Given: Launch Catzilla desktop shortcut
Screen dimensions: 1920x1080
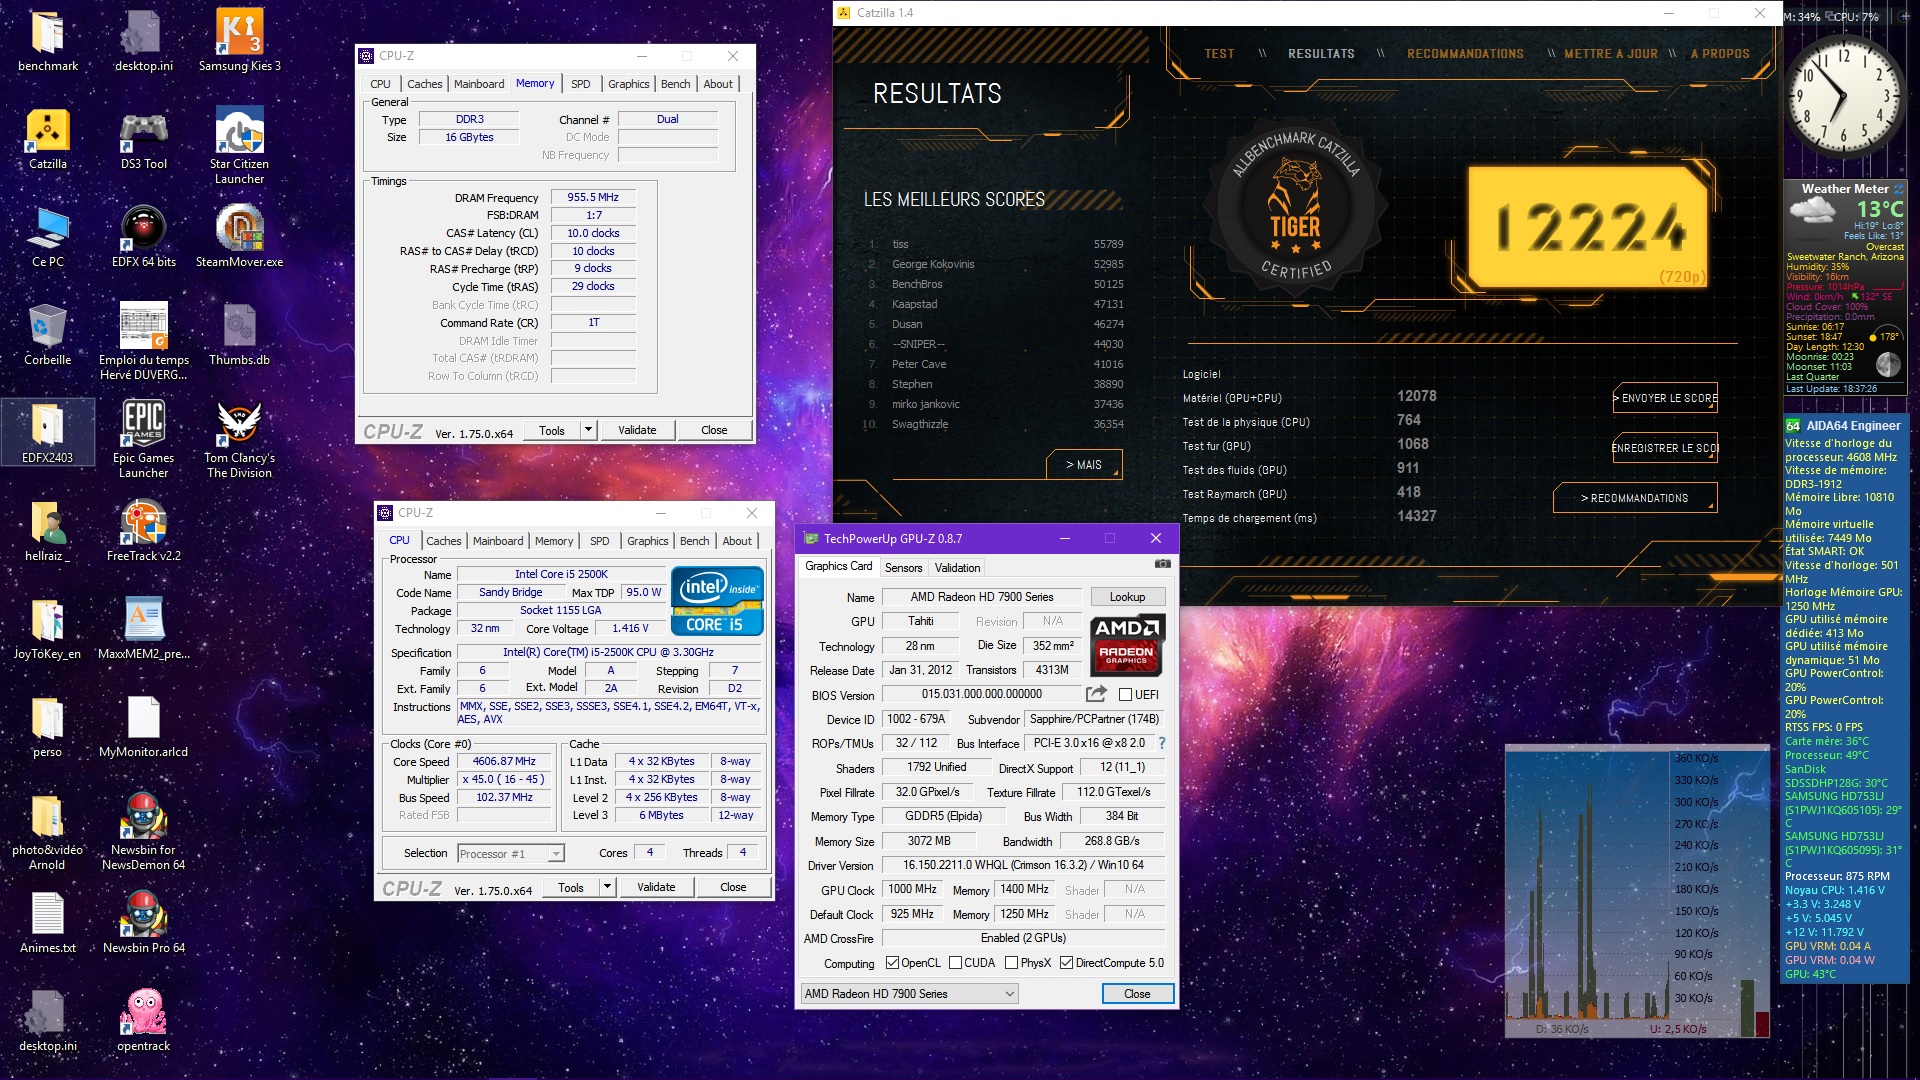Looking at the screenshot, I should 47,140.
